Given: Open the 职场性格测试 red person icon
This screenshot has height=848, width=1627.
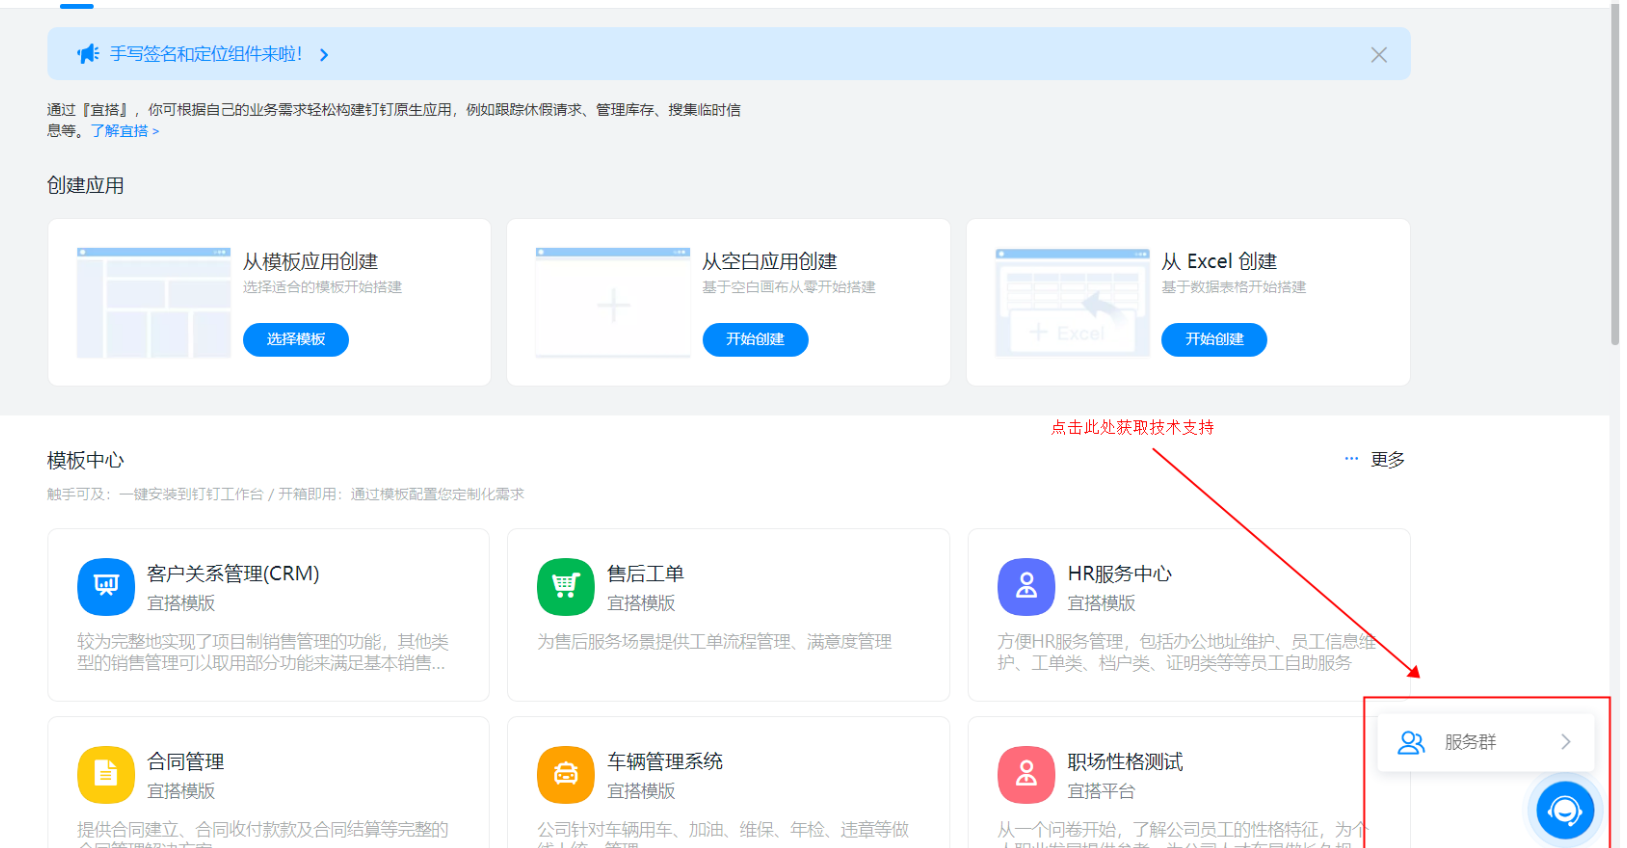Looking at the screenshot, I should pos(1026,775).
